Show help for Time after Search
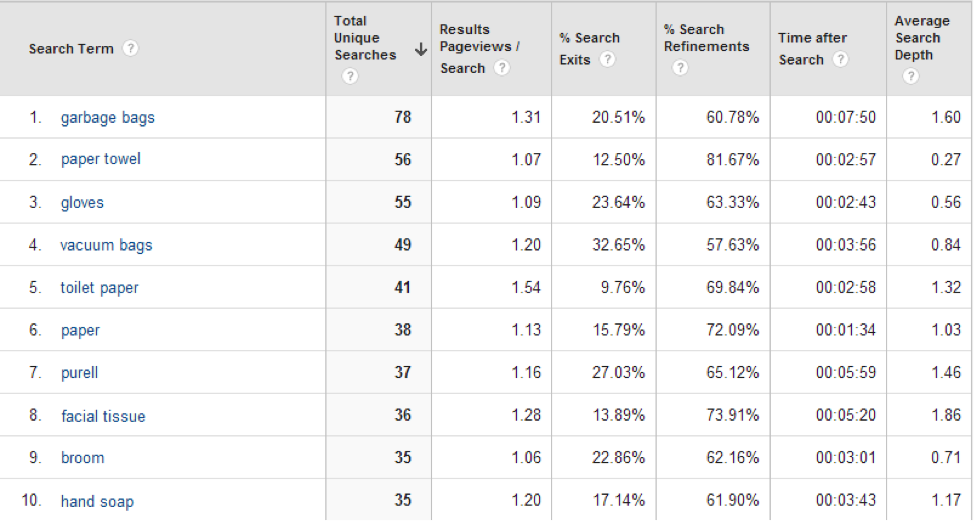This screenshot has width=974, height=521. [840, 60]
